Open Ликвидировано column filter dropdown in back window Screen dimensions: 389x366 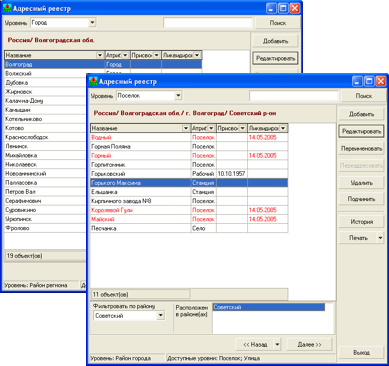[197, 55]
